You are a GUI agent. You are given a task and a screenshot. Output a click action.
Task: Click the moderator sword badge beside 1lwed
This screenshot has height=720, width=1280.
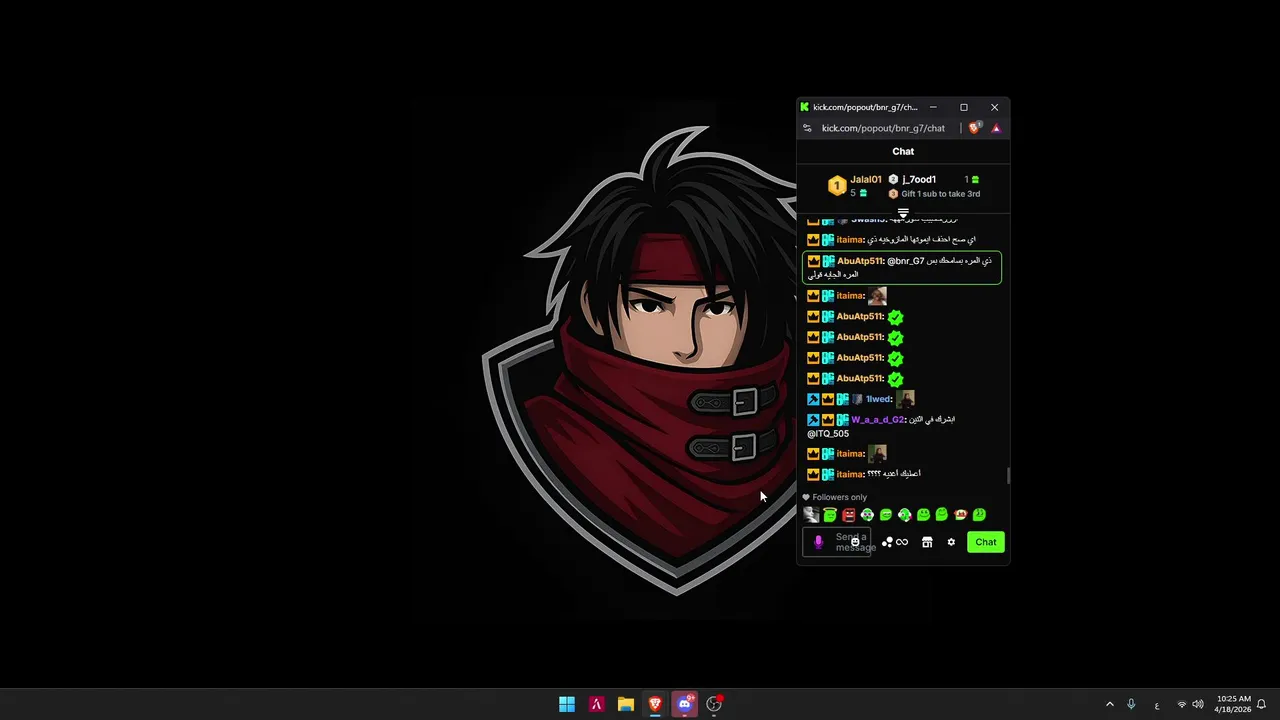[x=813, y=399]
